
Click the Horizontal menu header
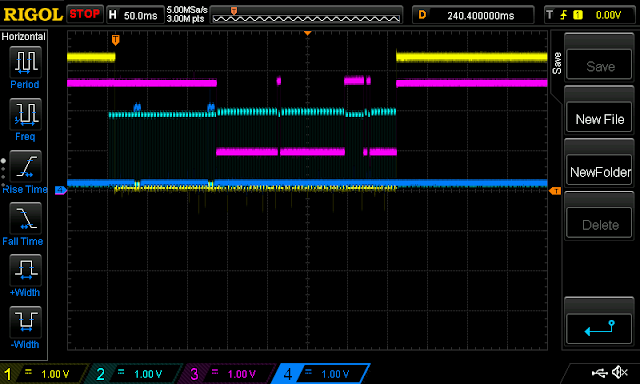(x=23, y=37)
